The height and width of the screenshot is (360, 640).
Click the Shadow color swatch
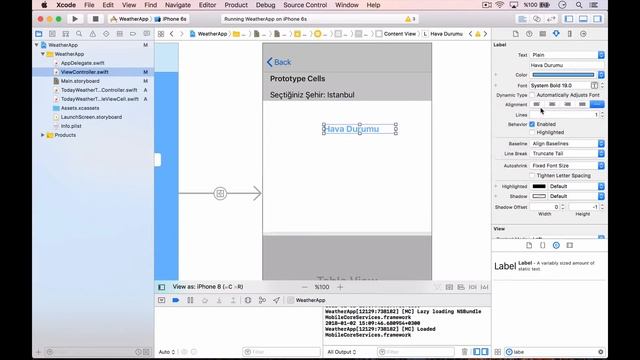coord(539,196)
